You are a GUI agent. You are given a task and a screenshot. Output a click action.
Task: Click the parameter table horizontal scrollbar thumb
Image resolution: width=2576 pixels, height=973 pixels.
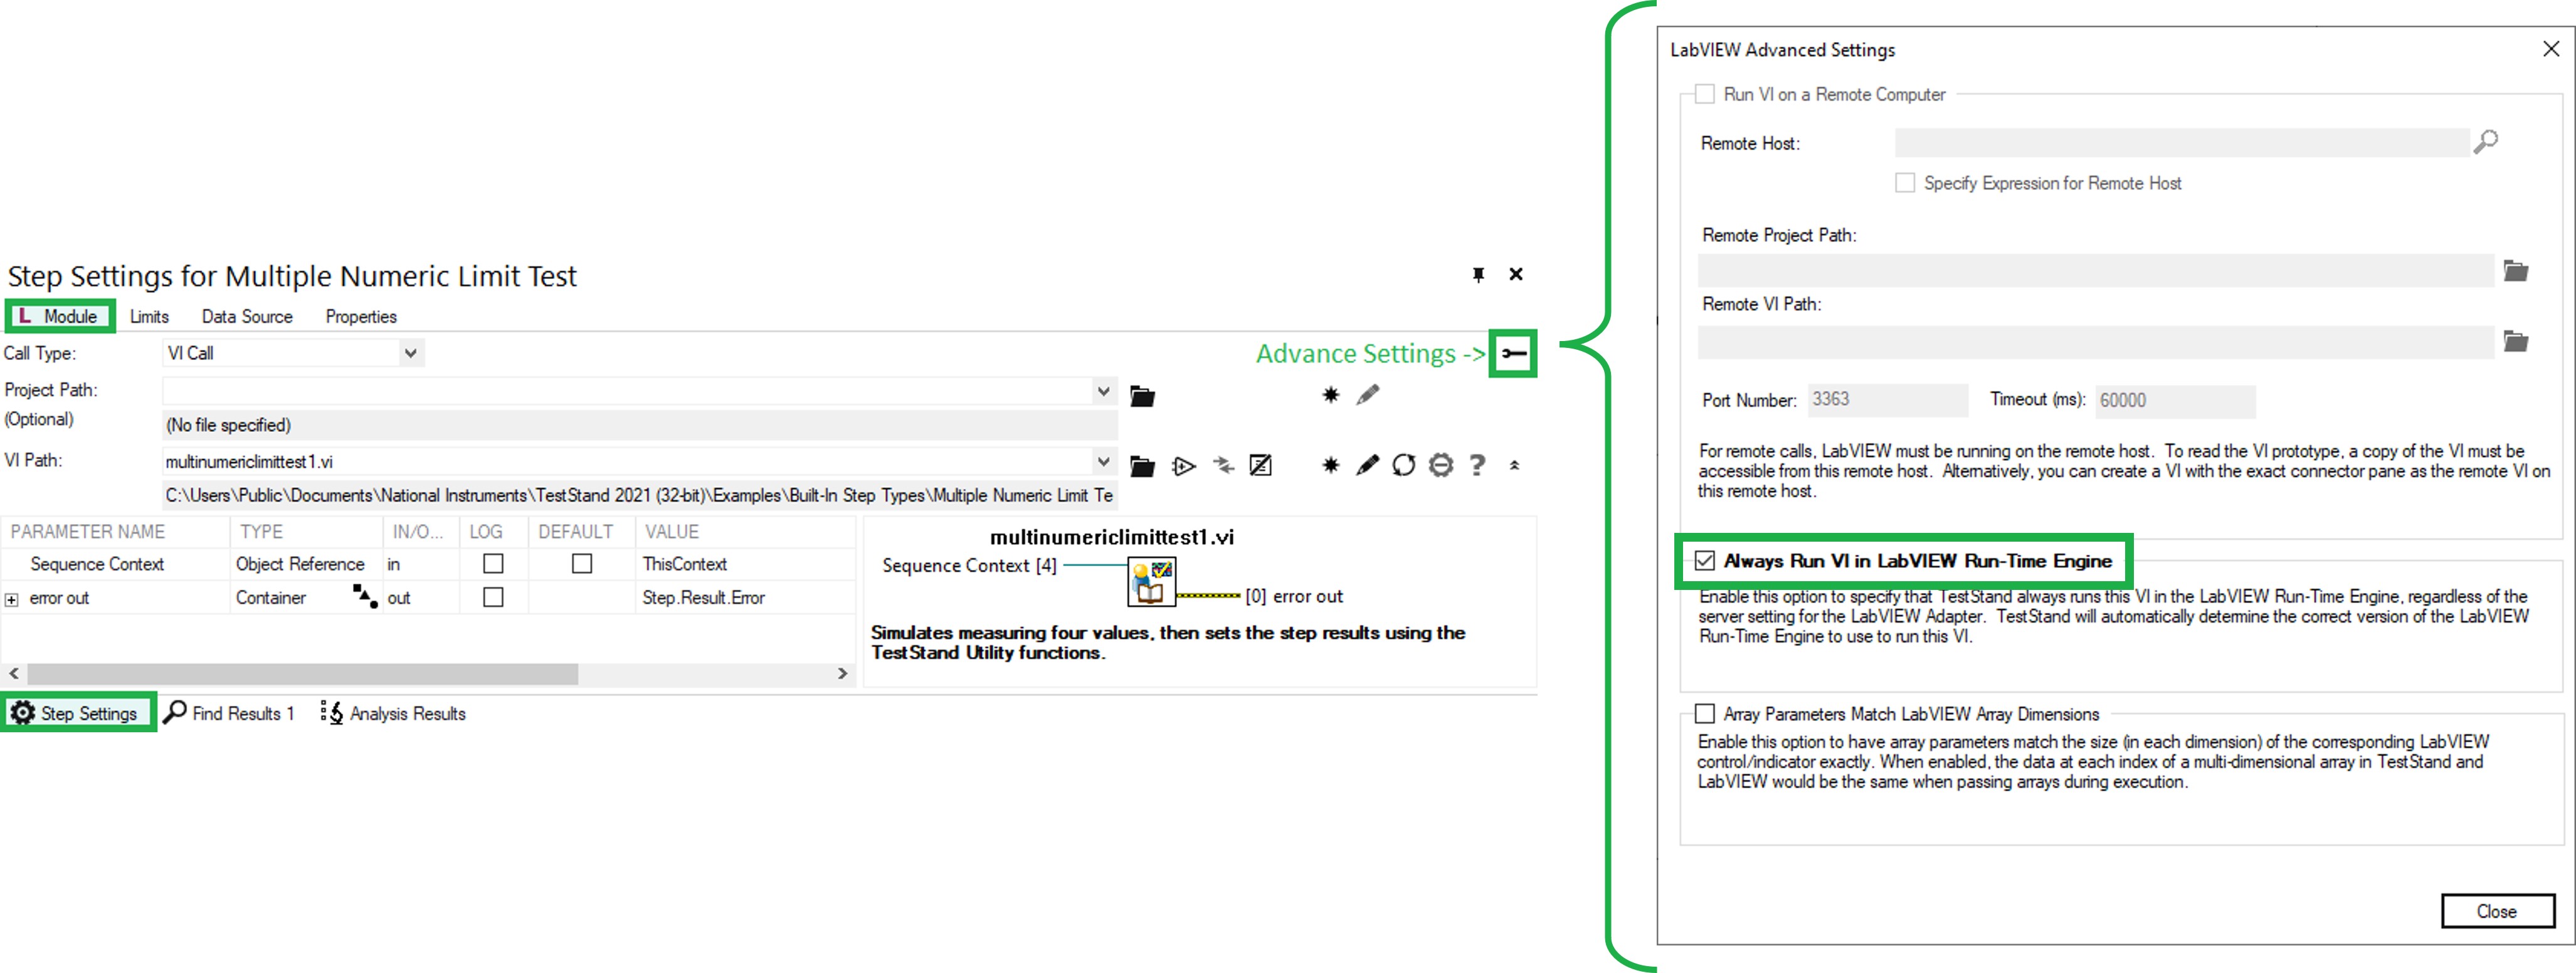point(302,674)
